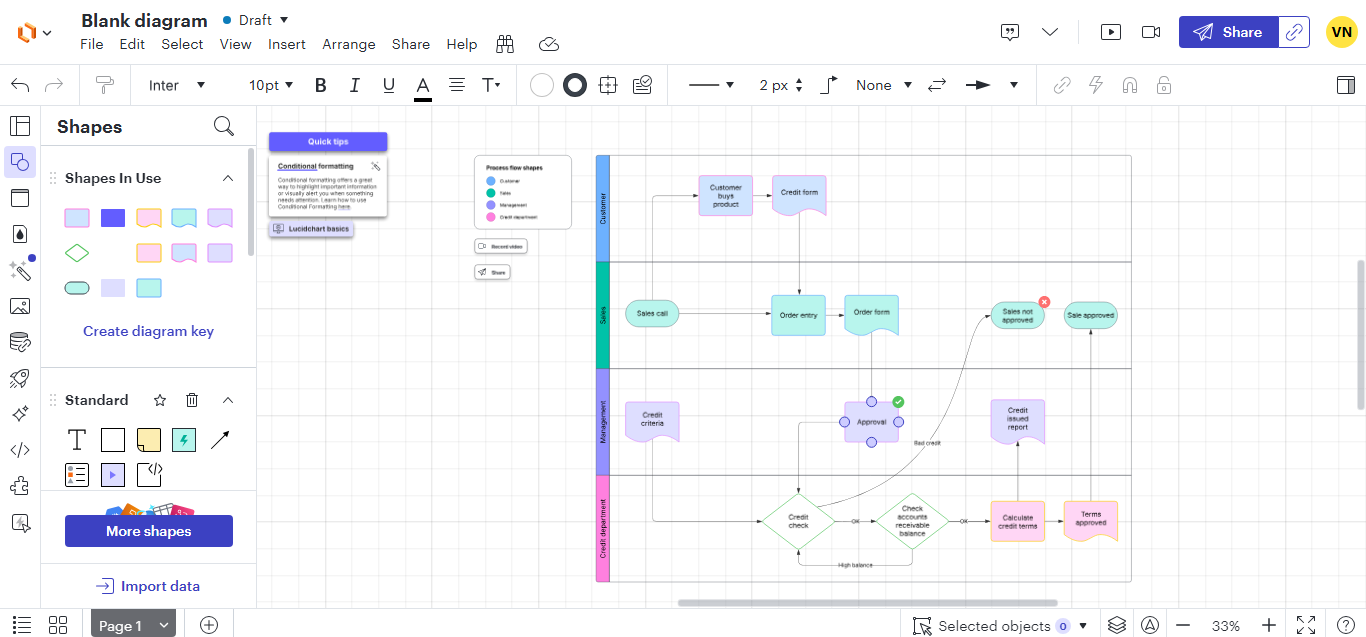Click the fullscreen expand icon
Viewport: 1366px width, 637px height.
click(1306, 625)
